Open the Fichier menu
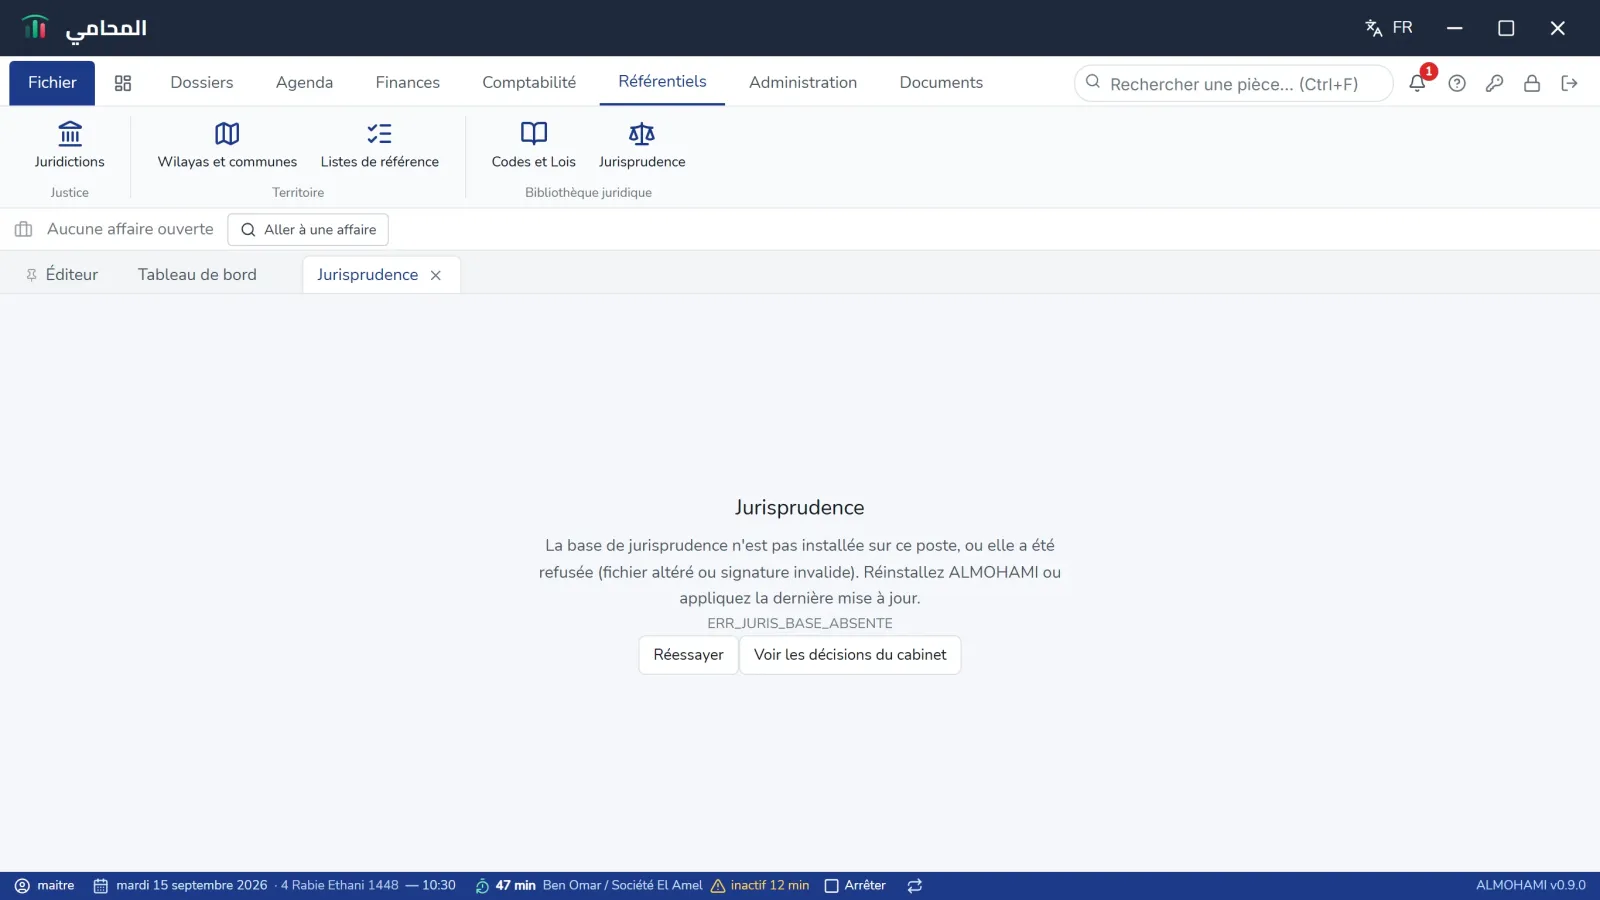This screenshot has height=900, width=1600. (x=52, y=83)
